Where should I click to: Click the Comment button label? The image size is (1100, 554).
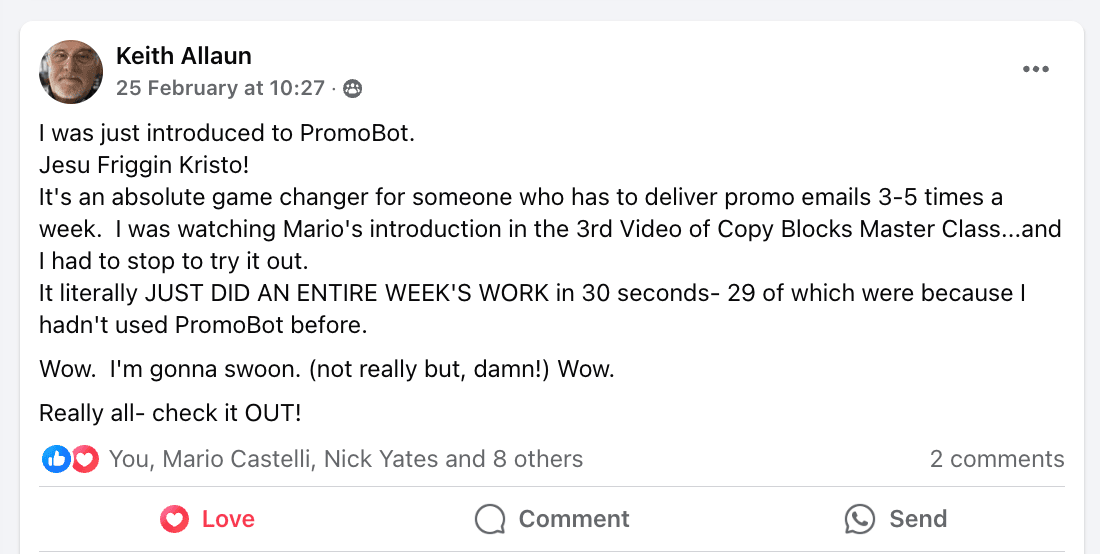(x=574, y=519)
